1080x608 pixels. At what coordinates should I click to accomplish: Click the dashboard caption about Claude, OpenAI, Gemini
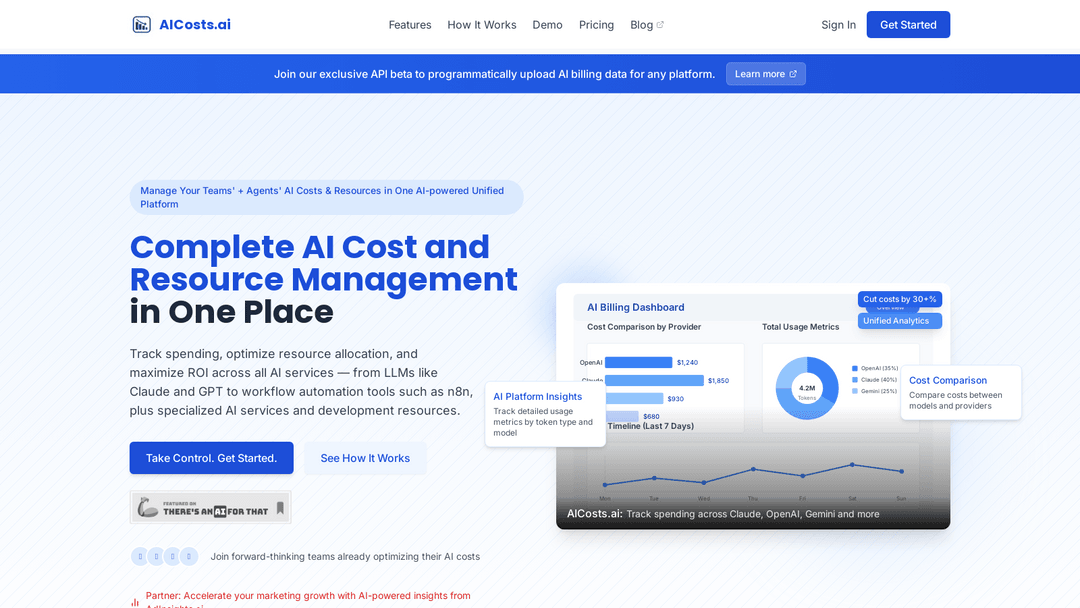[x=723, y=514]
